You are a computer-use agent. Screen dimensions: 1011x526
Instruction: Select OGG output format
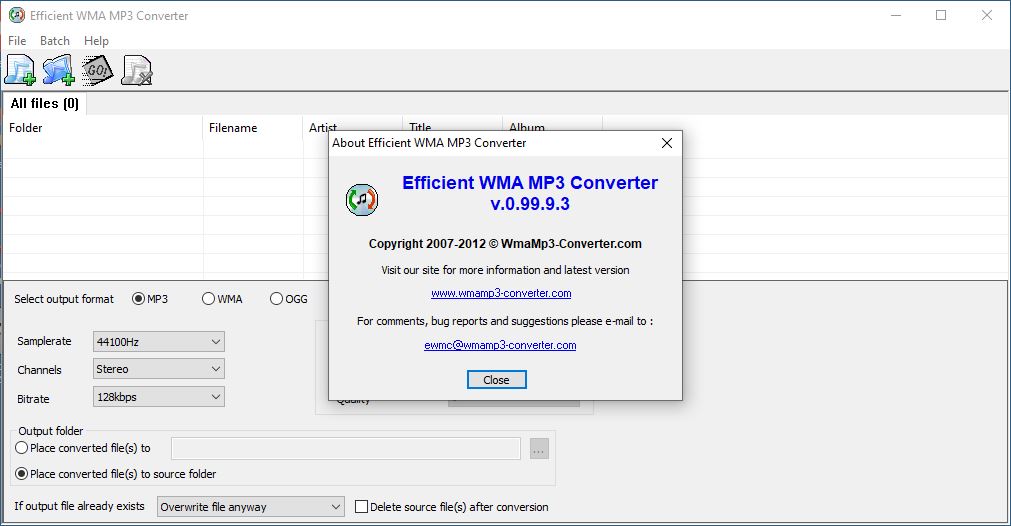(x=289, y=299)
